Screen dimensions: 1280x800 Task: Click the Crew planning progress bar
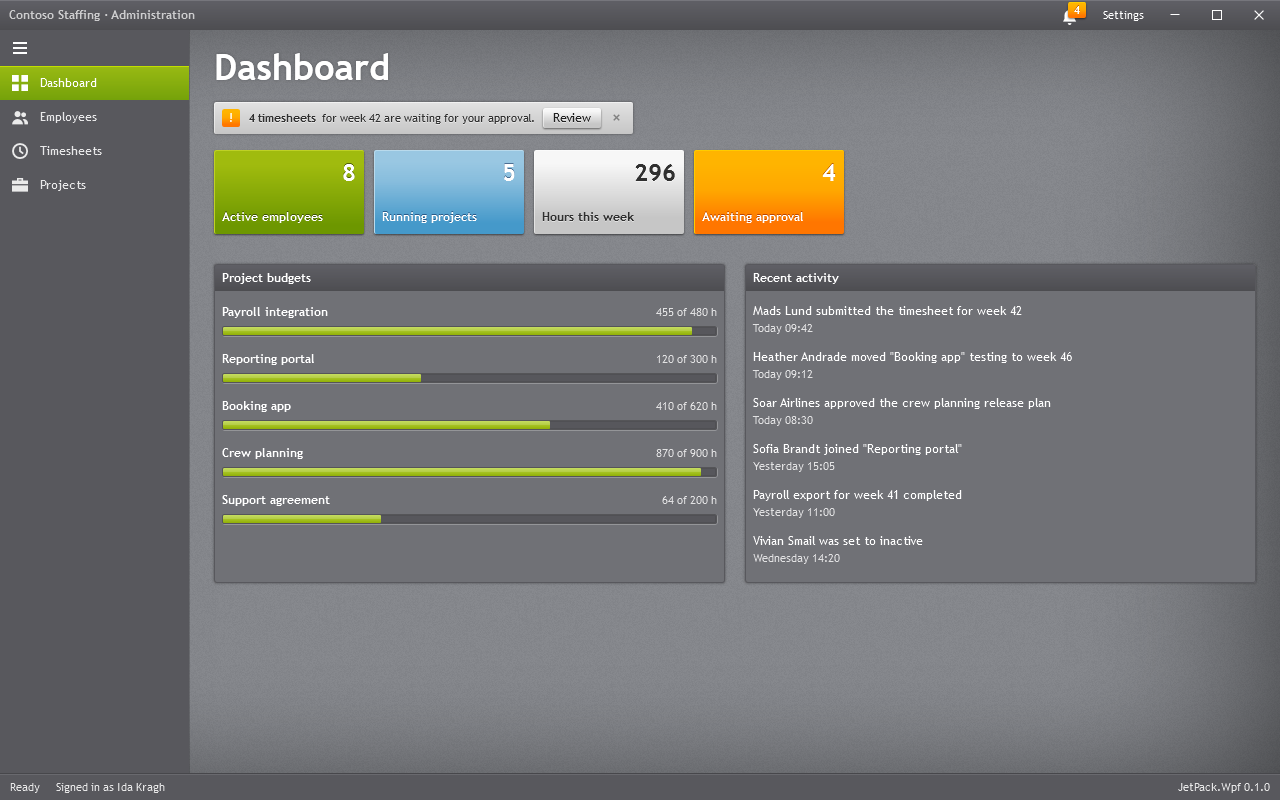pos(469,472)
